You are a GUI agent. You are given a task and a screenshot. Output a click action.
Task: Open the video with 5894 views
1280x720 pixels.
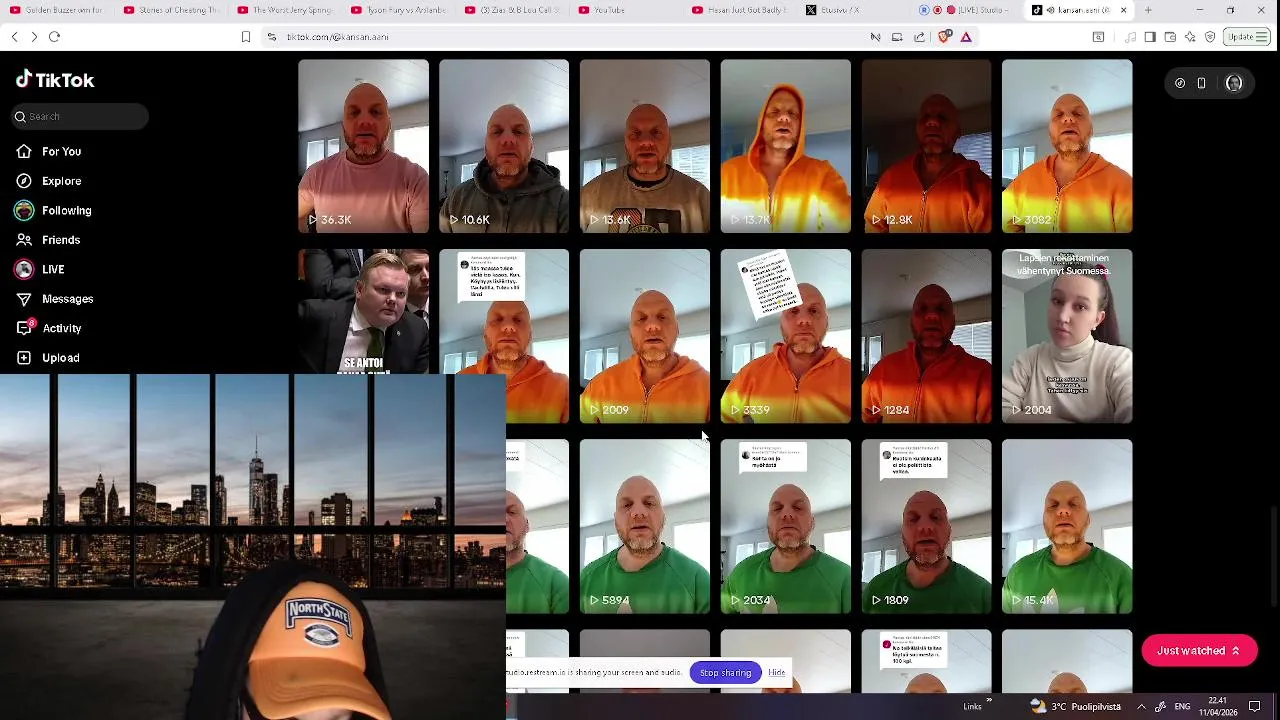click(x=645, y=526)
